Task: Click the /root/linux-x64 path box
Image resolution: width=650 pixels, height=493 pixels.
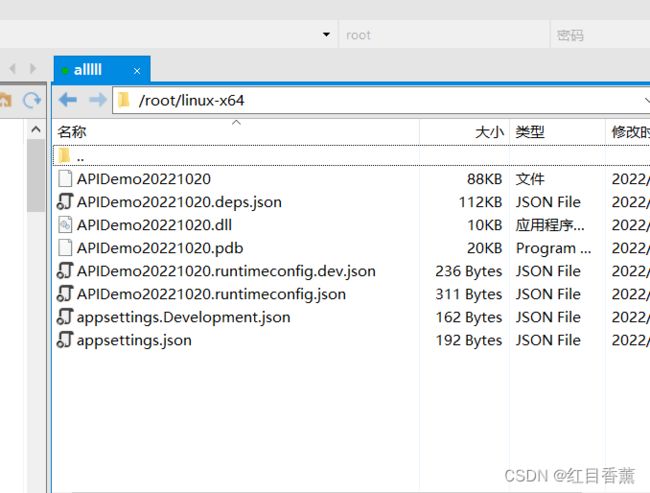Action: [x=381, y=100]
